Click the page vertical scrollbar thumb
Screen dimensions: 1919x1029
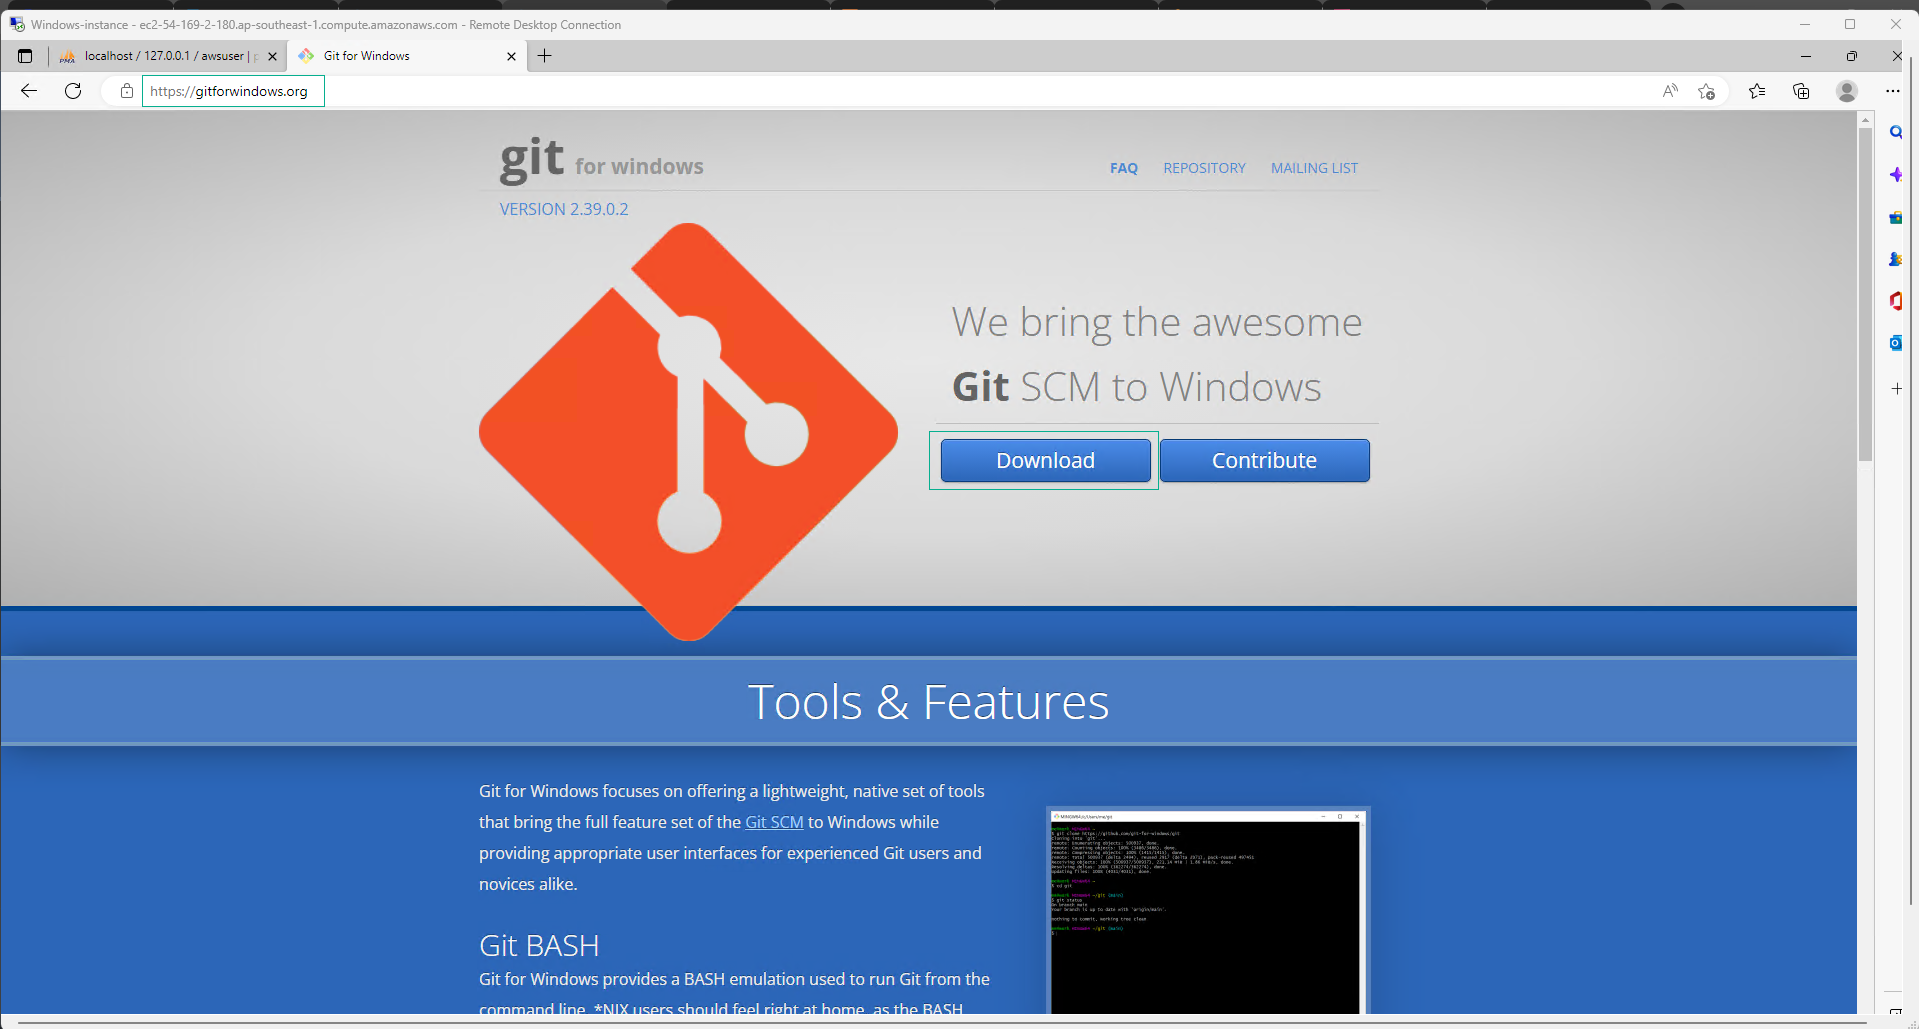click(1865, 294)
